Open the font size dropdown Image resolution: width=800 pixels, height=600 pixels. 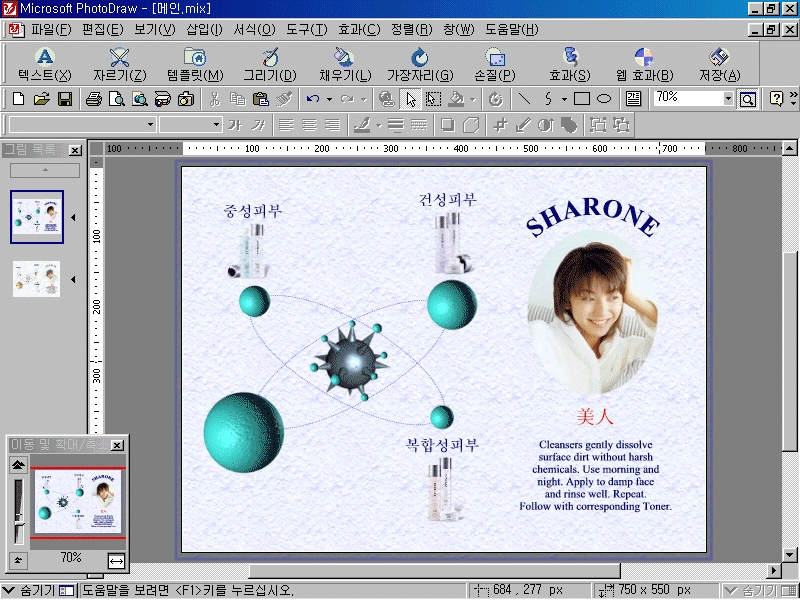(x=216, y=124)
